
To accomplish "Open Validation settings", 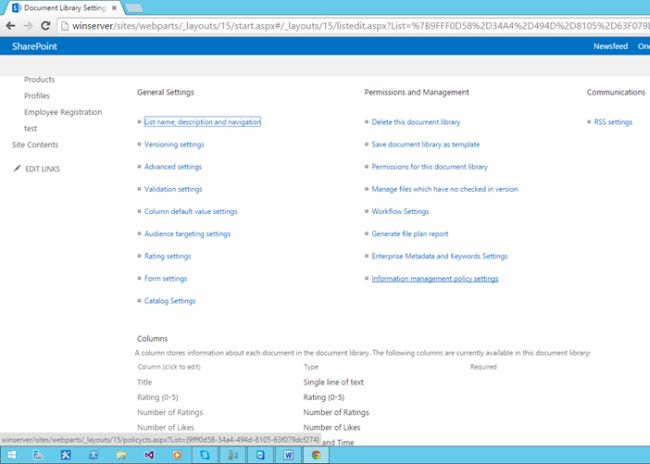I will tap(173, 189).
